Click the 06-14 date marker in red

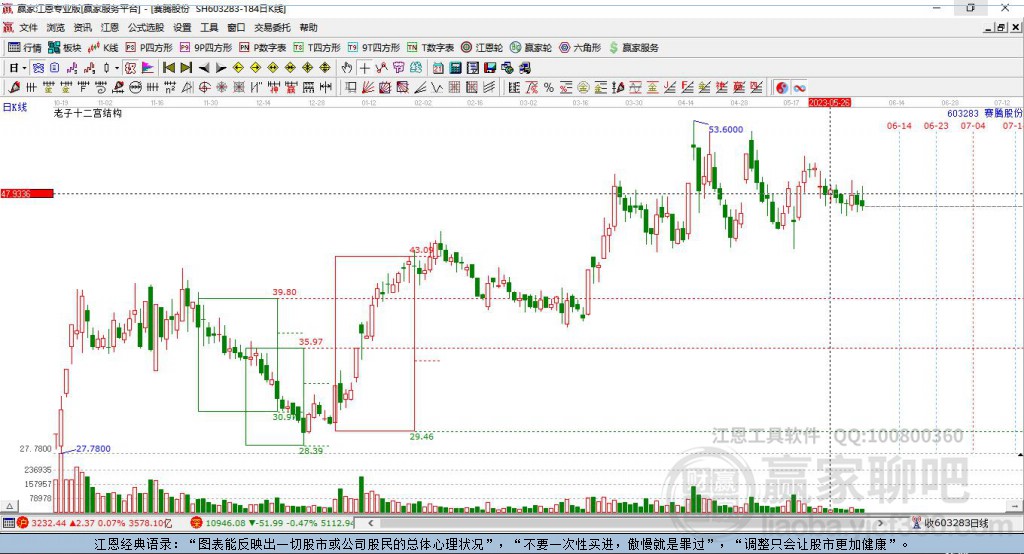tap(899, 125)
